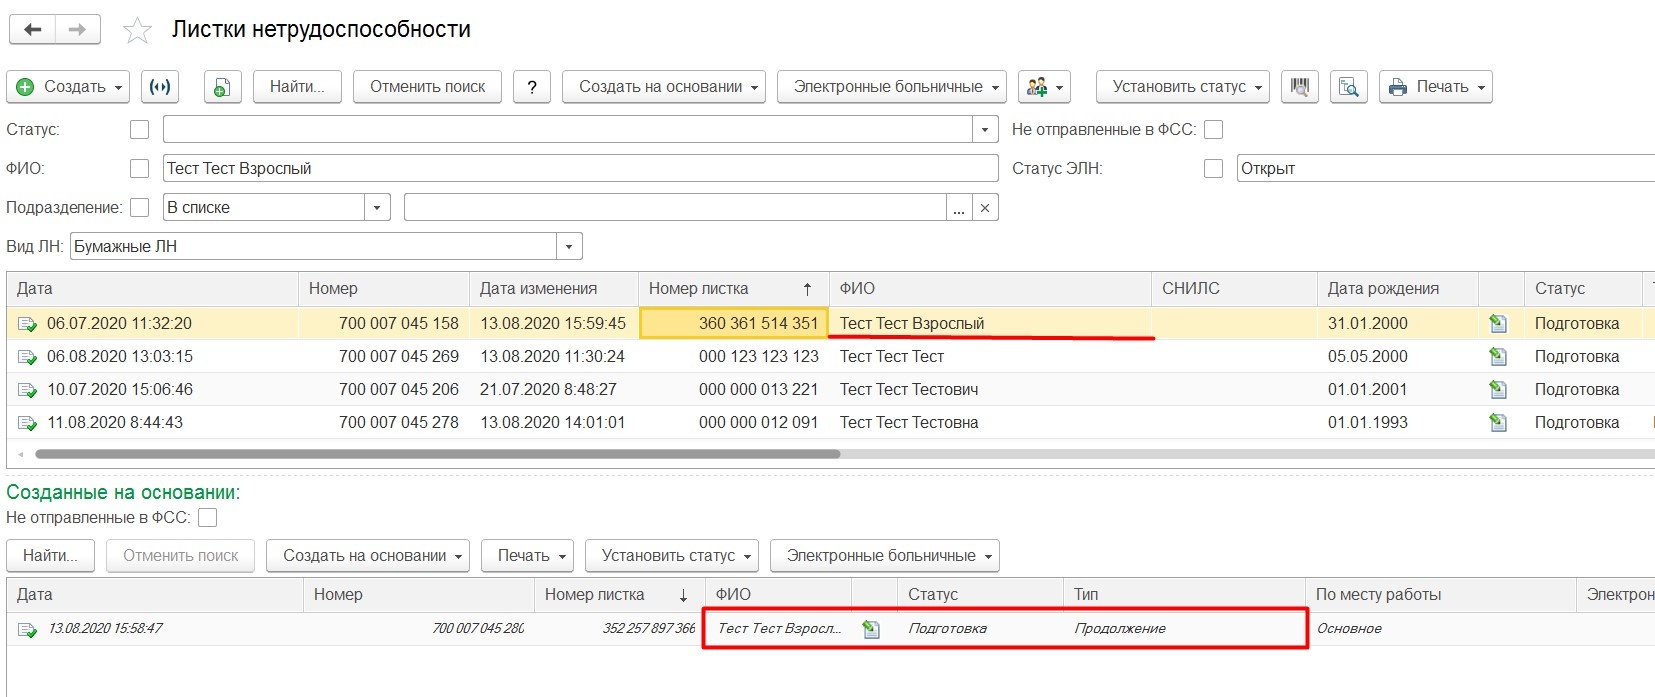
Task: Enable the Статус filter checkbox
Action: (140, 130)
